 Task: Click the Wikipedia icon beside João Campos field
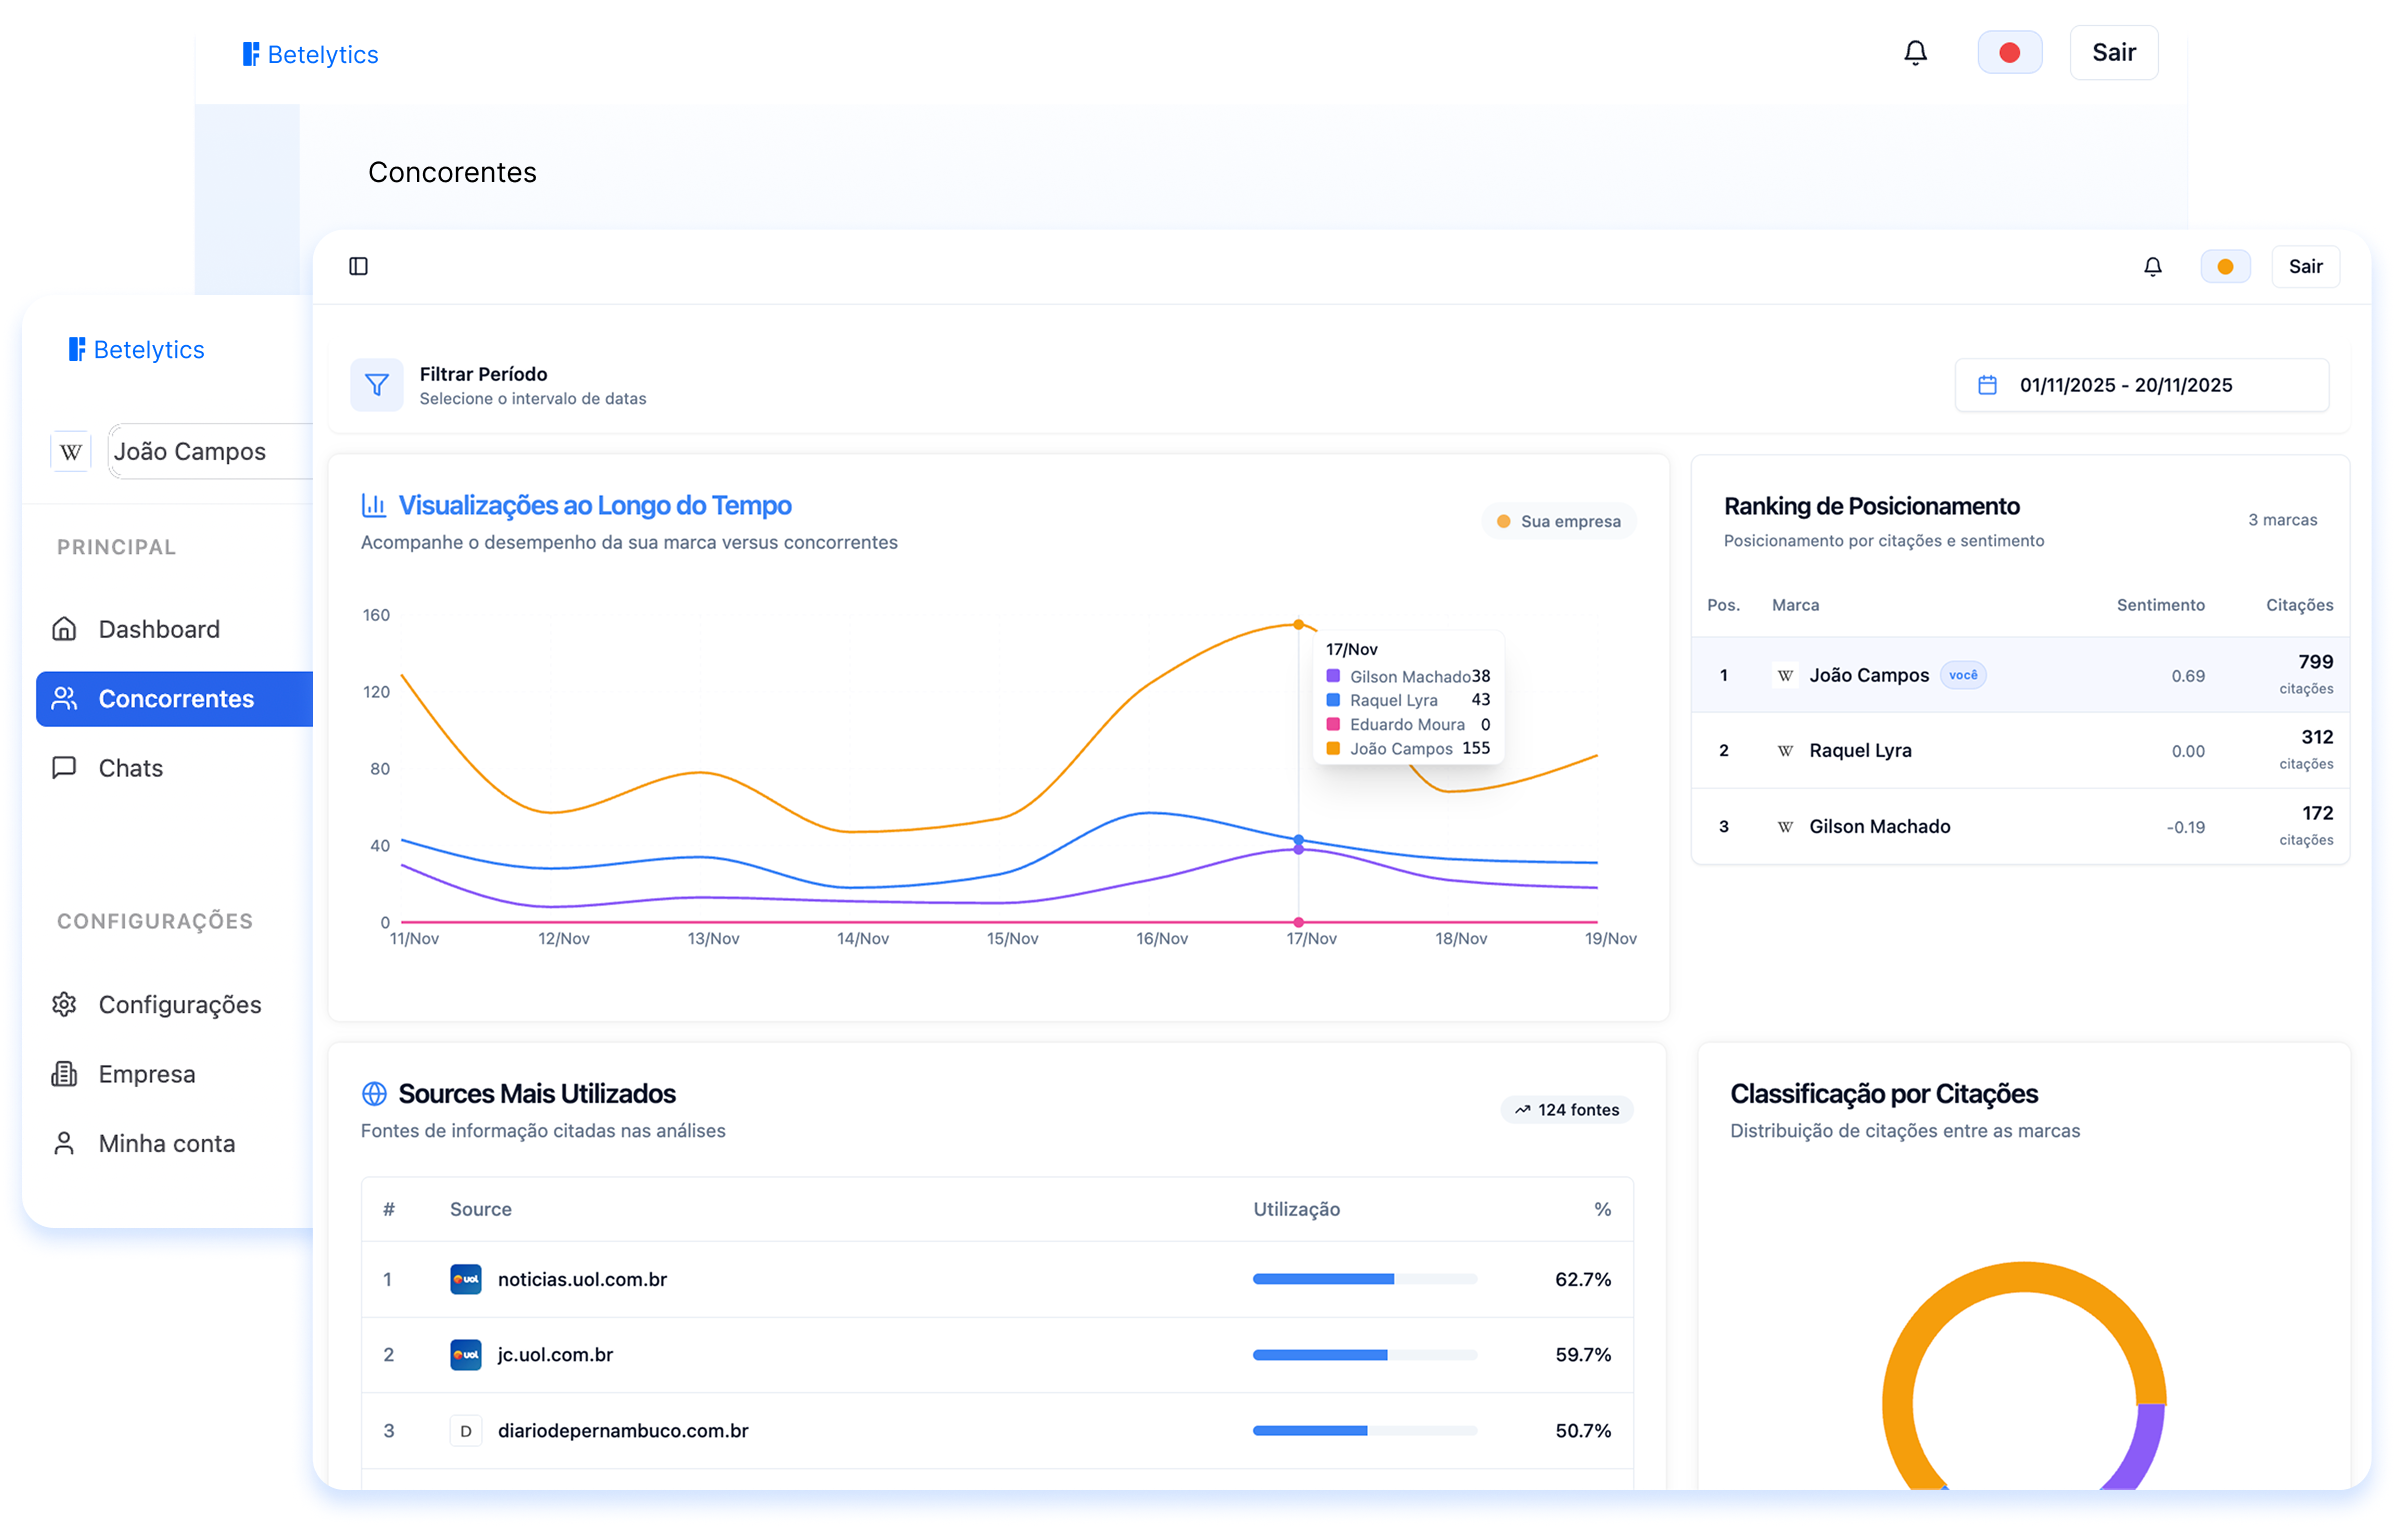70,451
